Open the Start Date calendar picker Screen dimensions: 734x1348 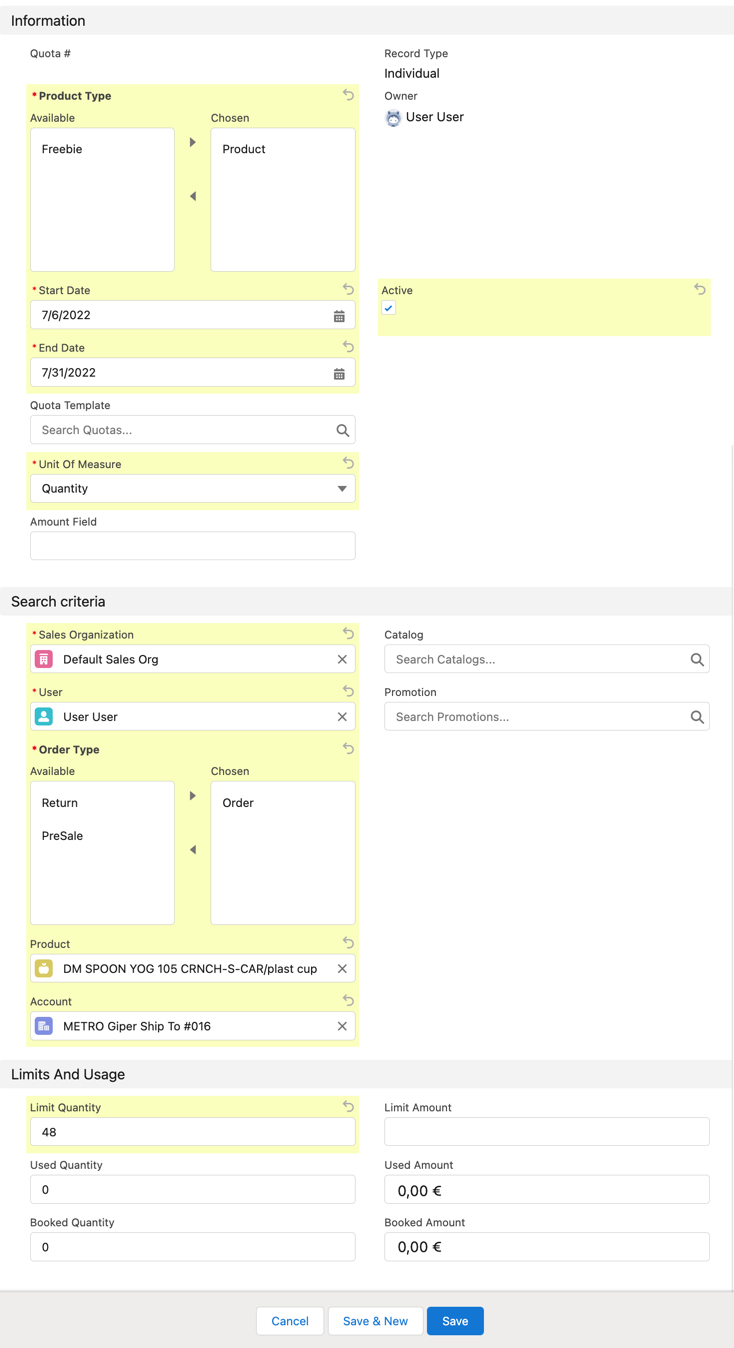pyautogui.click(x=340, y=315)
